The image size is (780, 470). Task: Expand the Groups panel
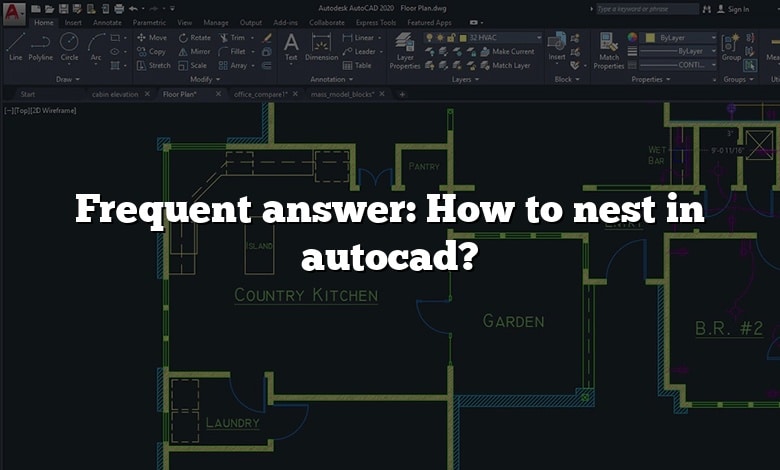pos(738,79)
